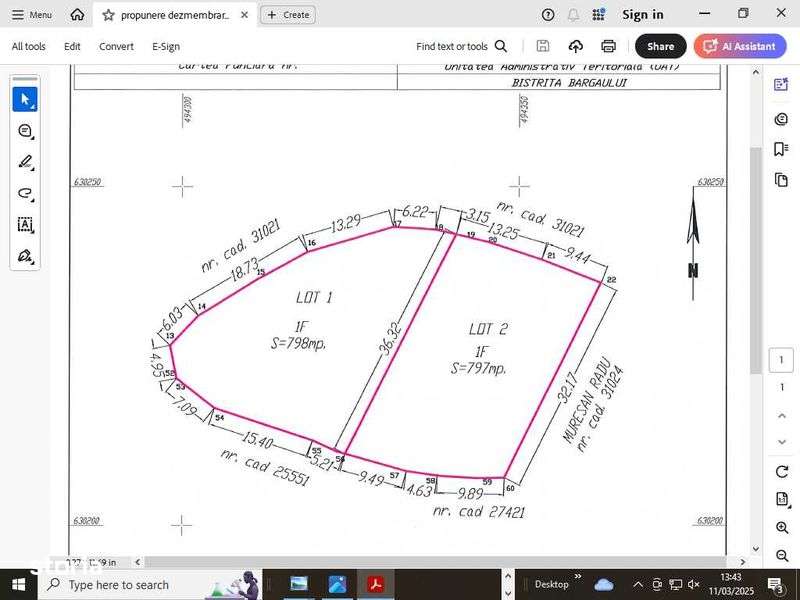Open the Windows Start menu
The image size is (800, 600).
tap(18, 584)
